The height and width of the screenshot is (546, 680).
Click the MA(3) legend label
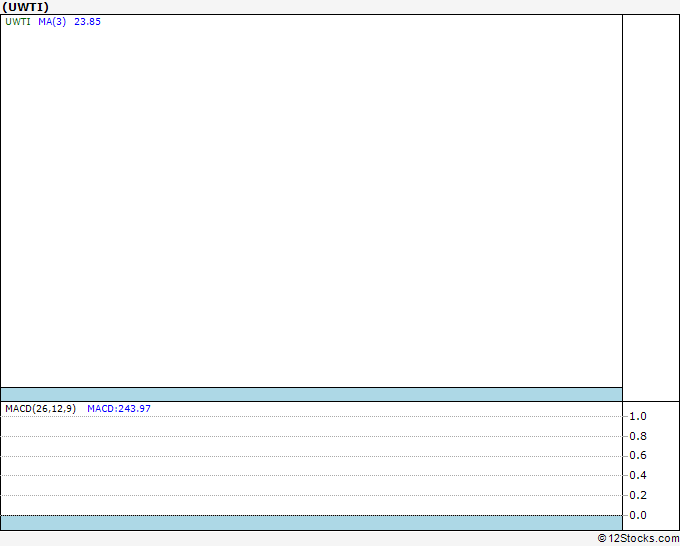click(52, 22)
